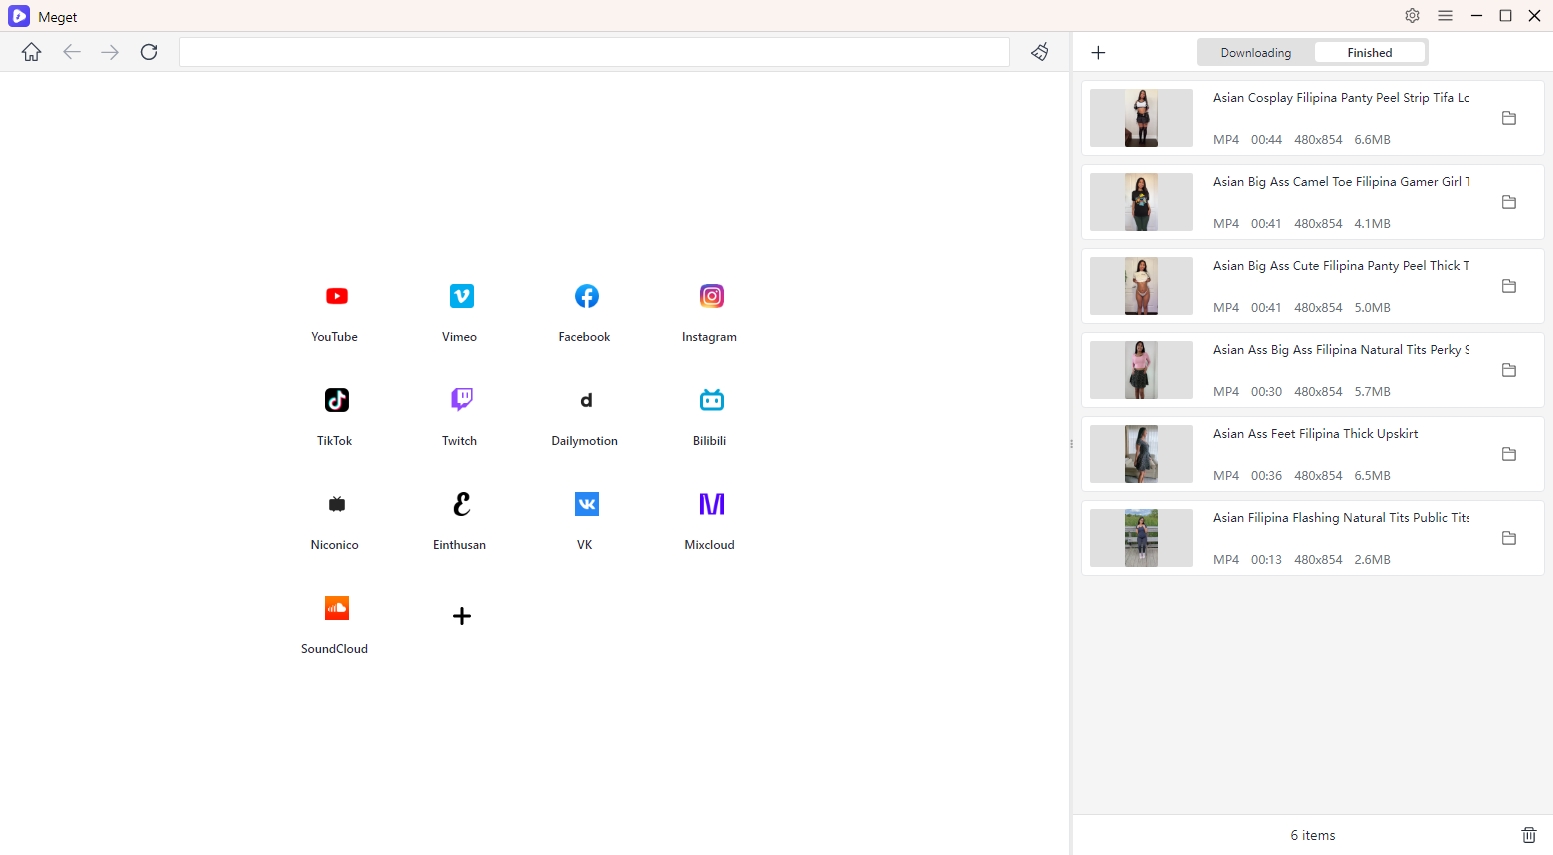Open folder for the 4.1MB video
Viewport: 1553px width, 855px height.
click(x=1509, y=202)
